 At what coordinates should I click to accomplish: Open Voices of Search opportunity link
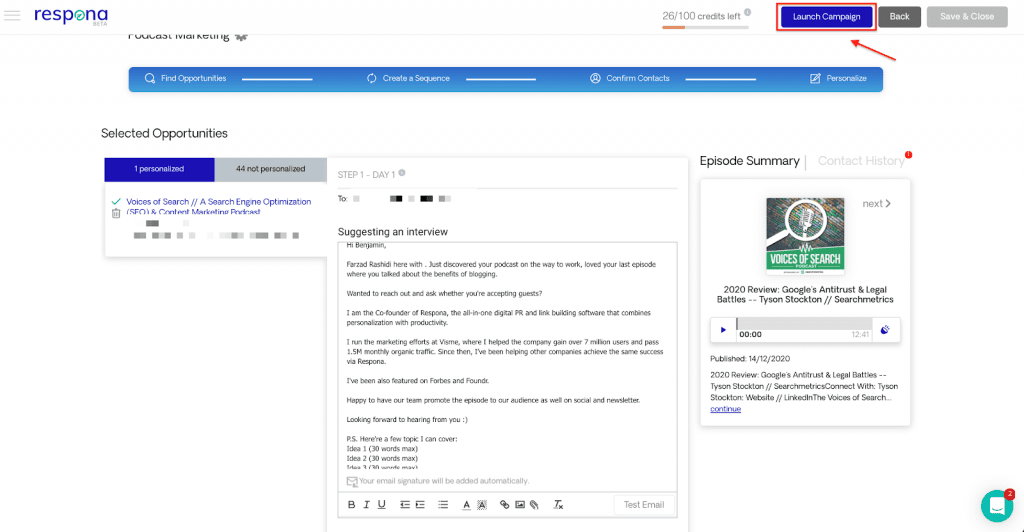pos(219,206)
